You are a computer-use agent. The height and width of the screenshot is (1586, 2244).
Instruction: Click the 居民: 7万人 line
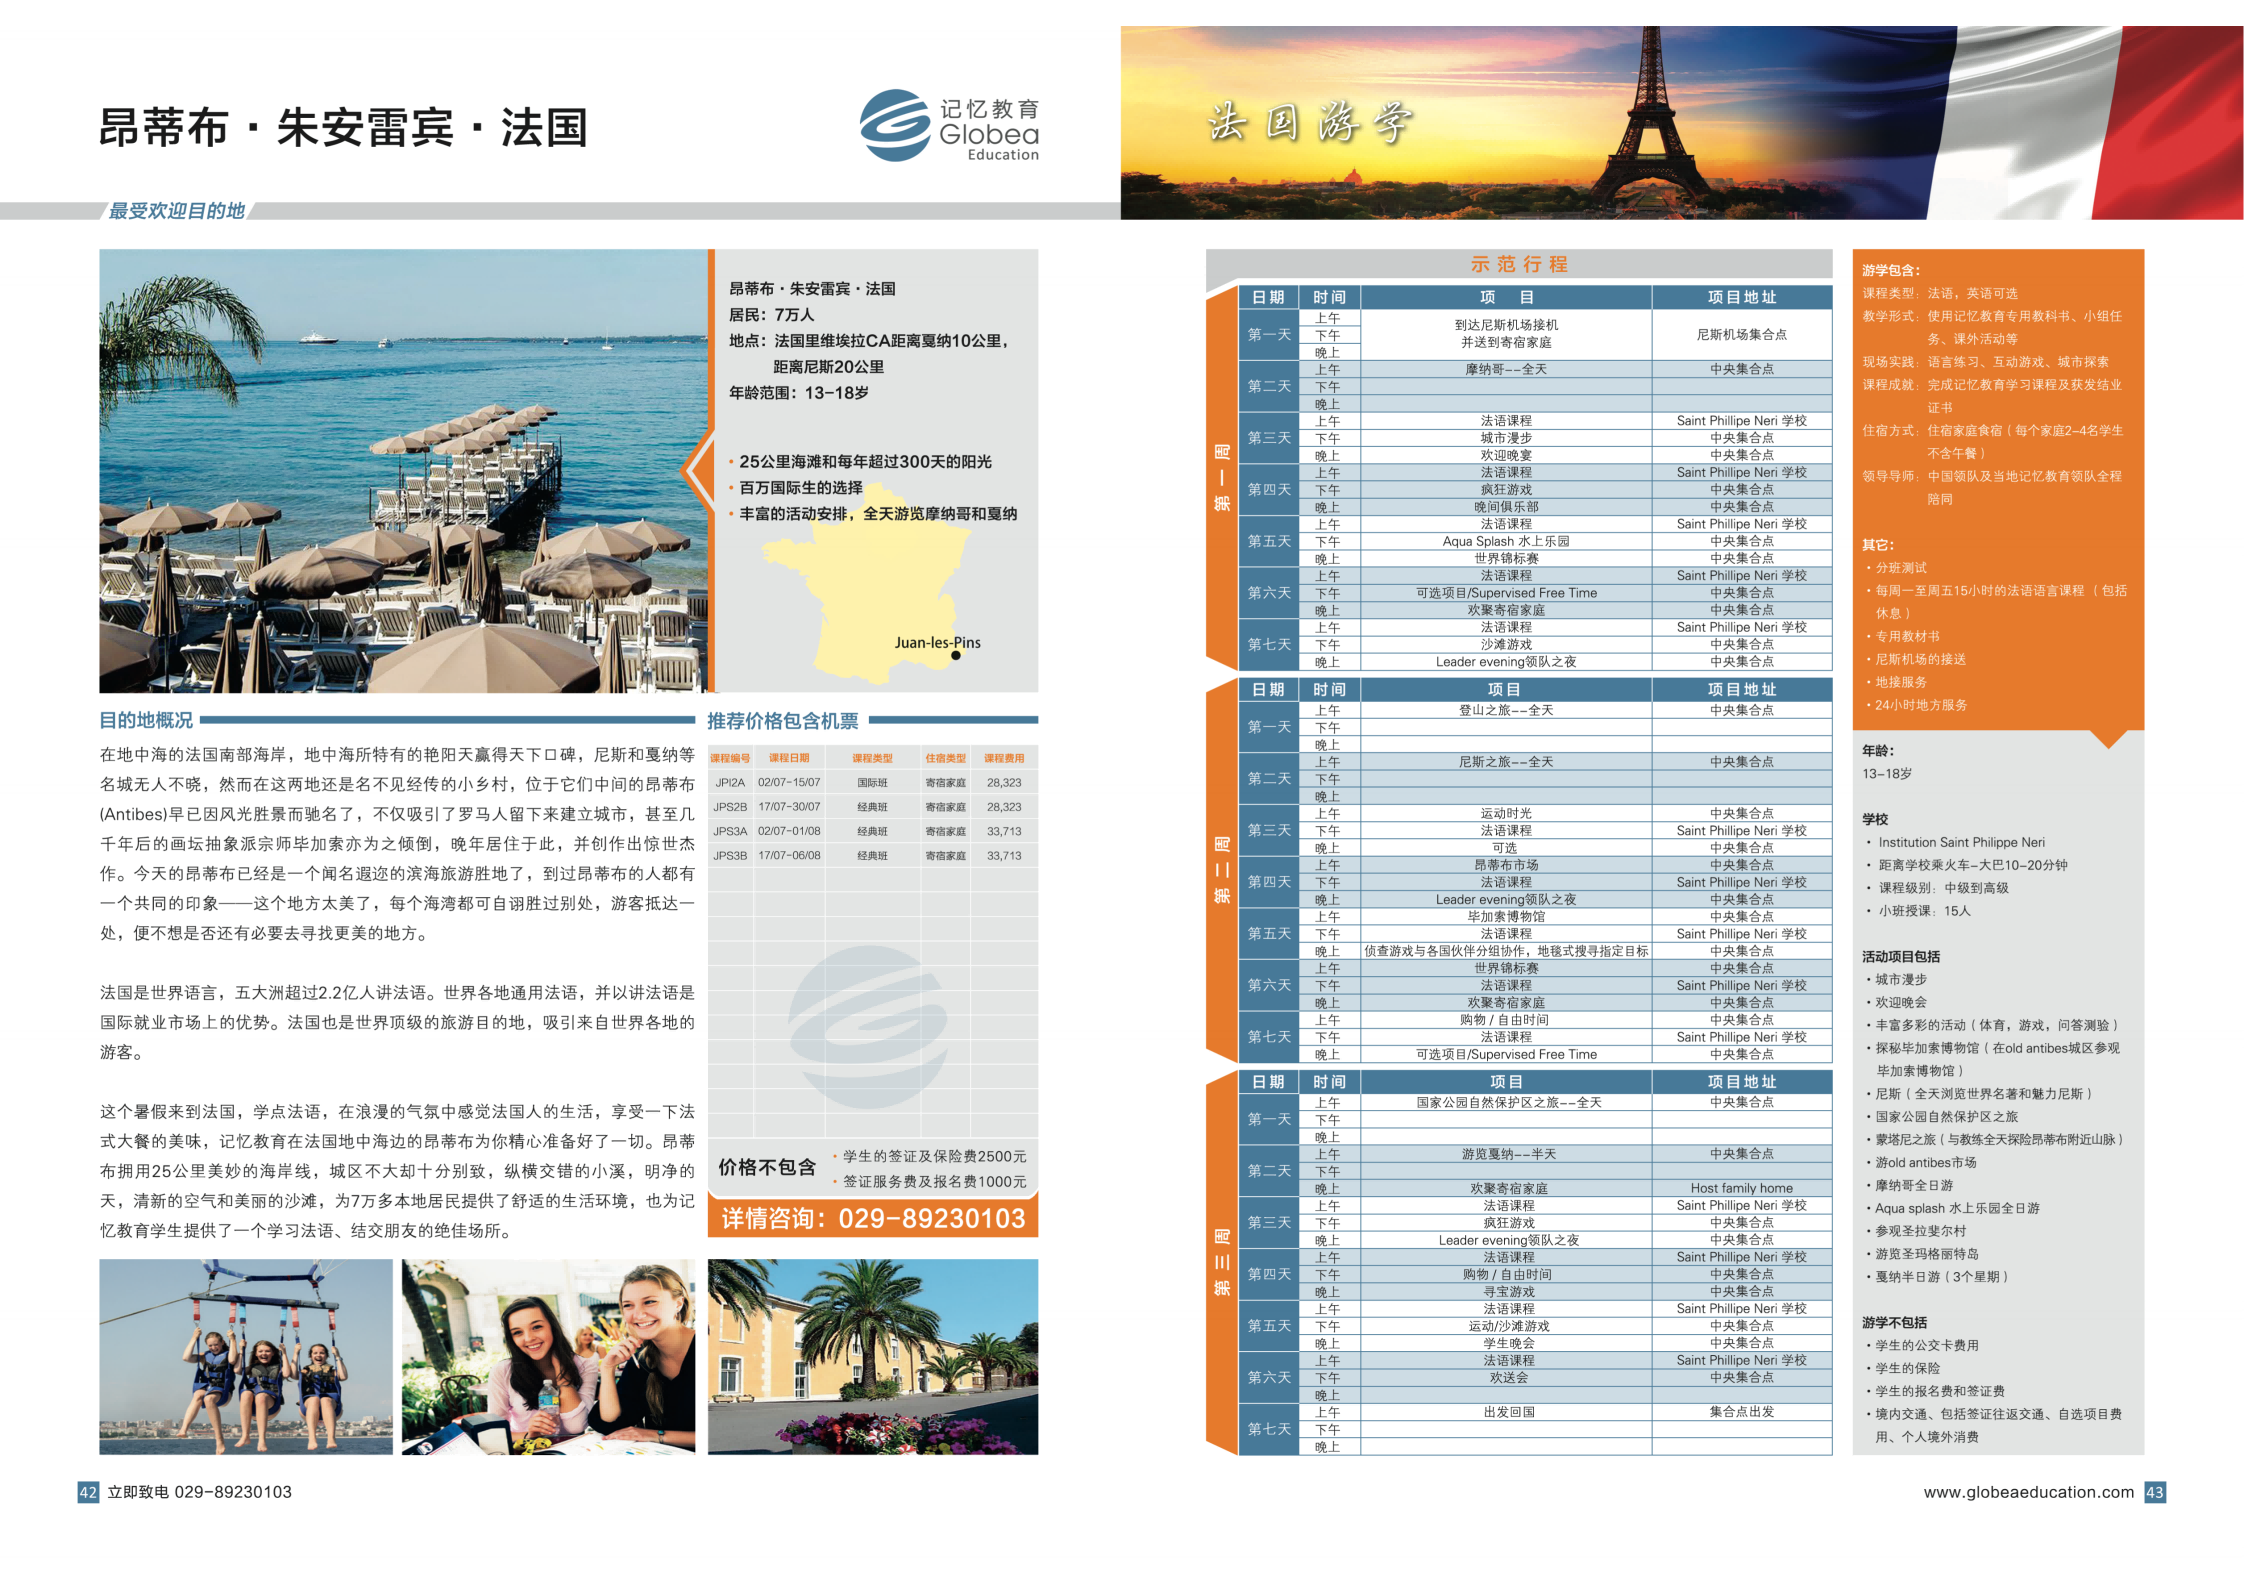pyautogui.click(x=772, y=315)
